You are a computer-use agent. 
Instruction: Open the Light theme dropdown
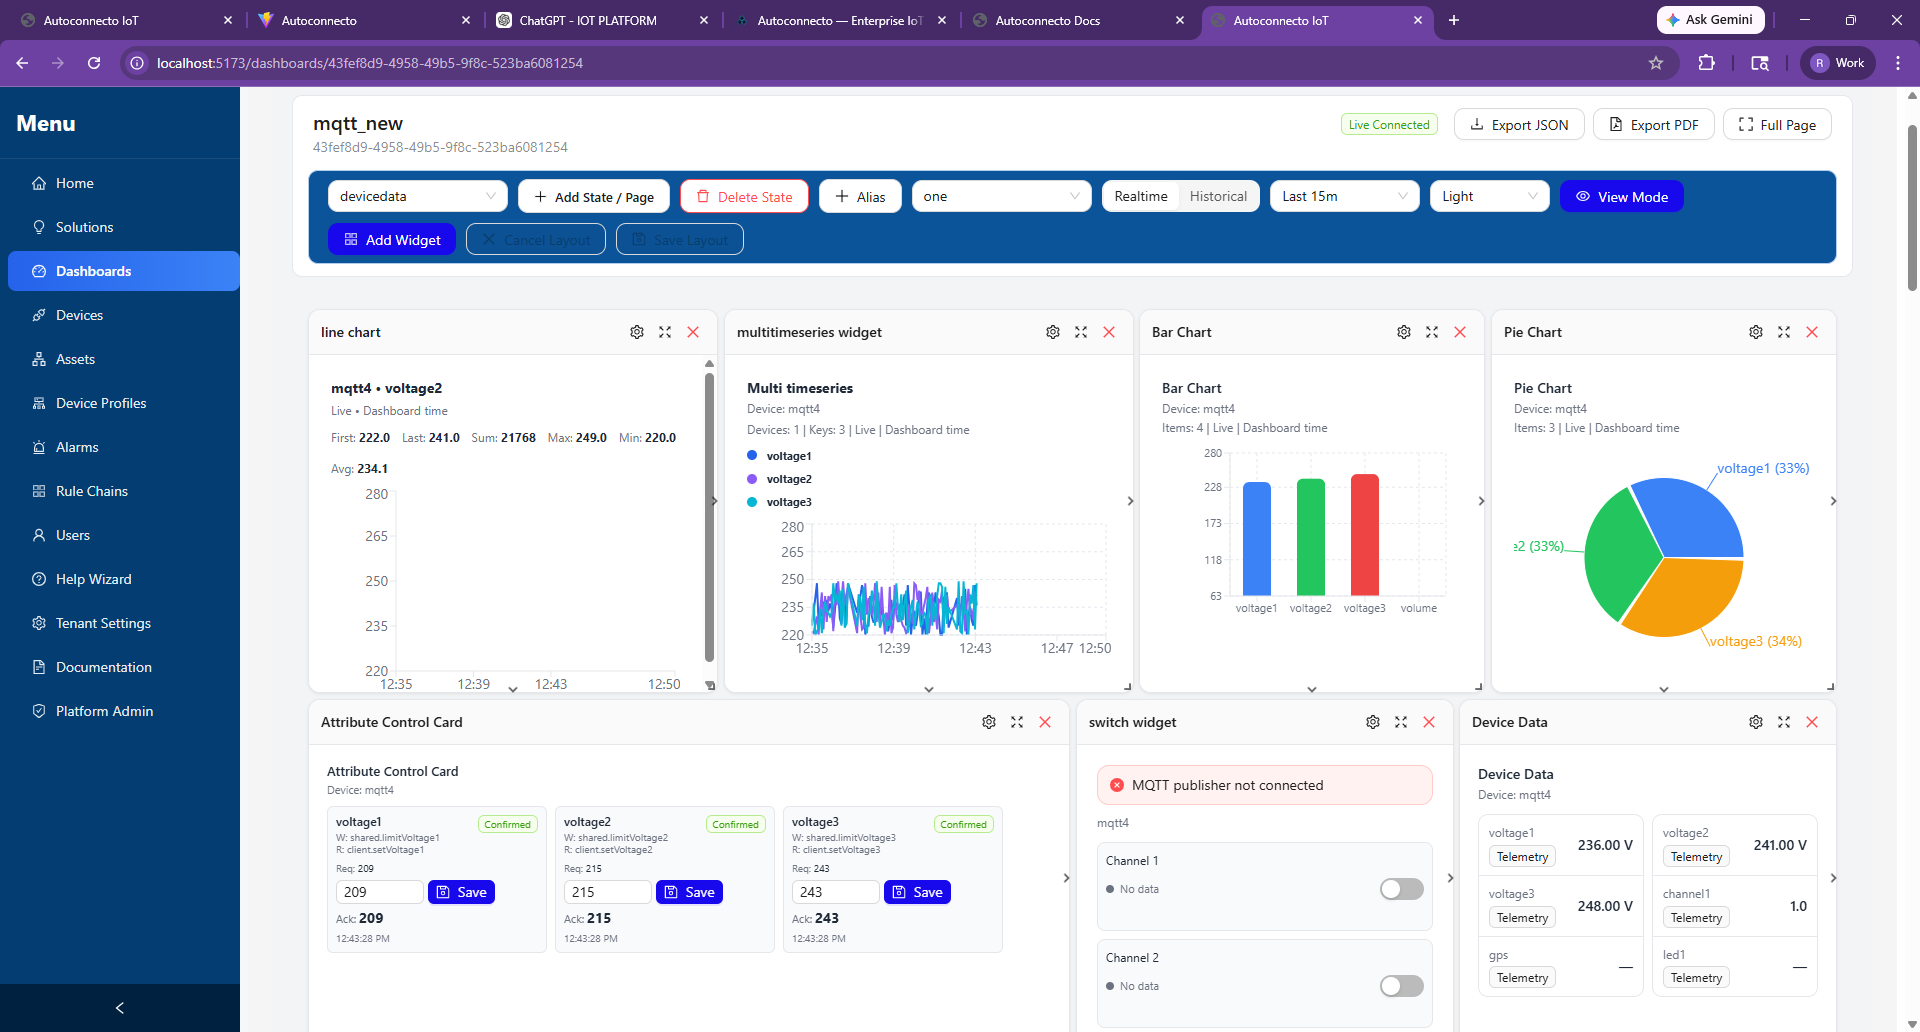coord(1490,197)
